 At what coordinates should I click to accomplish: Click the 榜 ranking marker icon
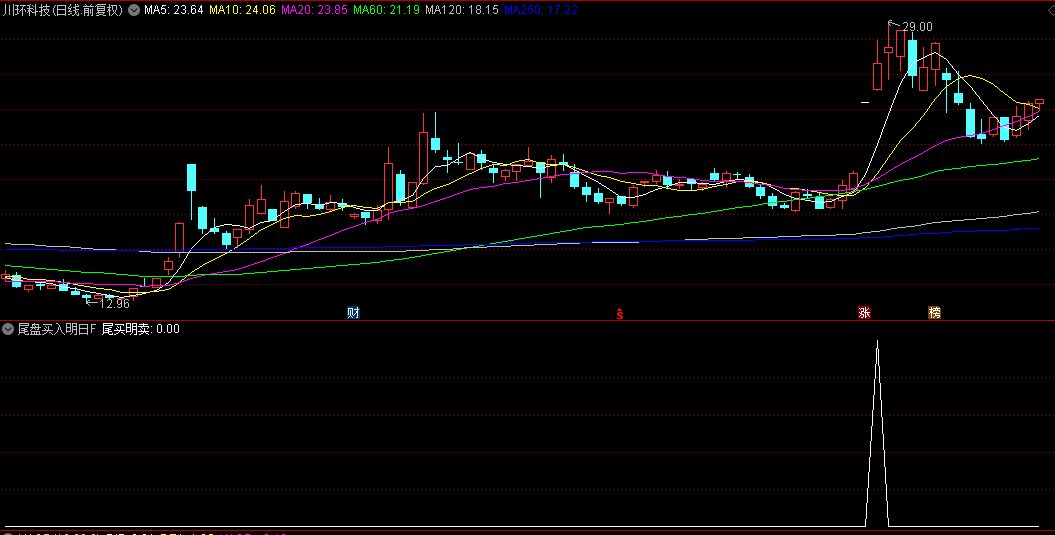pyautogui.click(x=934, y=312)
